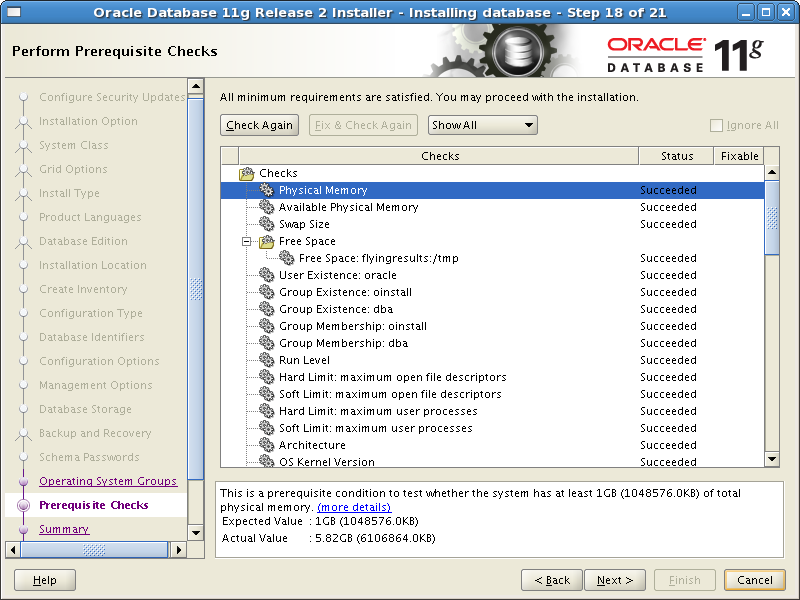Viewport: 800px width, 600px height.
Task: Click the Group Membership: oinstall gear icon
Action: click(266, 326)
